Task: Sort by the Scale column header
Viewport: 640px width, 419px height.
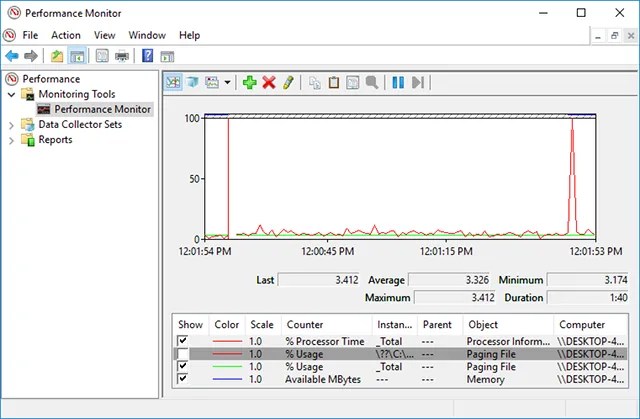Action: [x=262, y=325]
